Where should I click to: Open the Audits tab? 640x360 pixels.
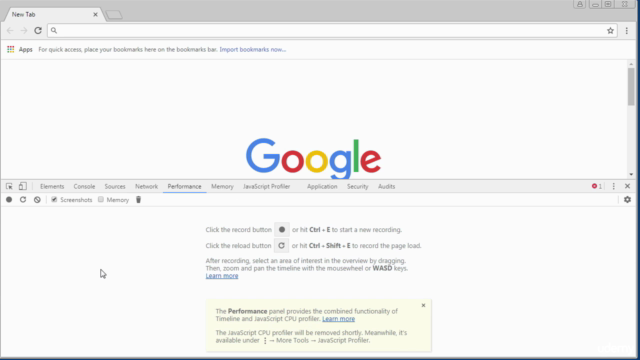386,187
